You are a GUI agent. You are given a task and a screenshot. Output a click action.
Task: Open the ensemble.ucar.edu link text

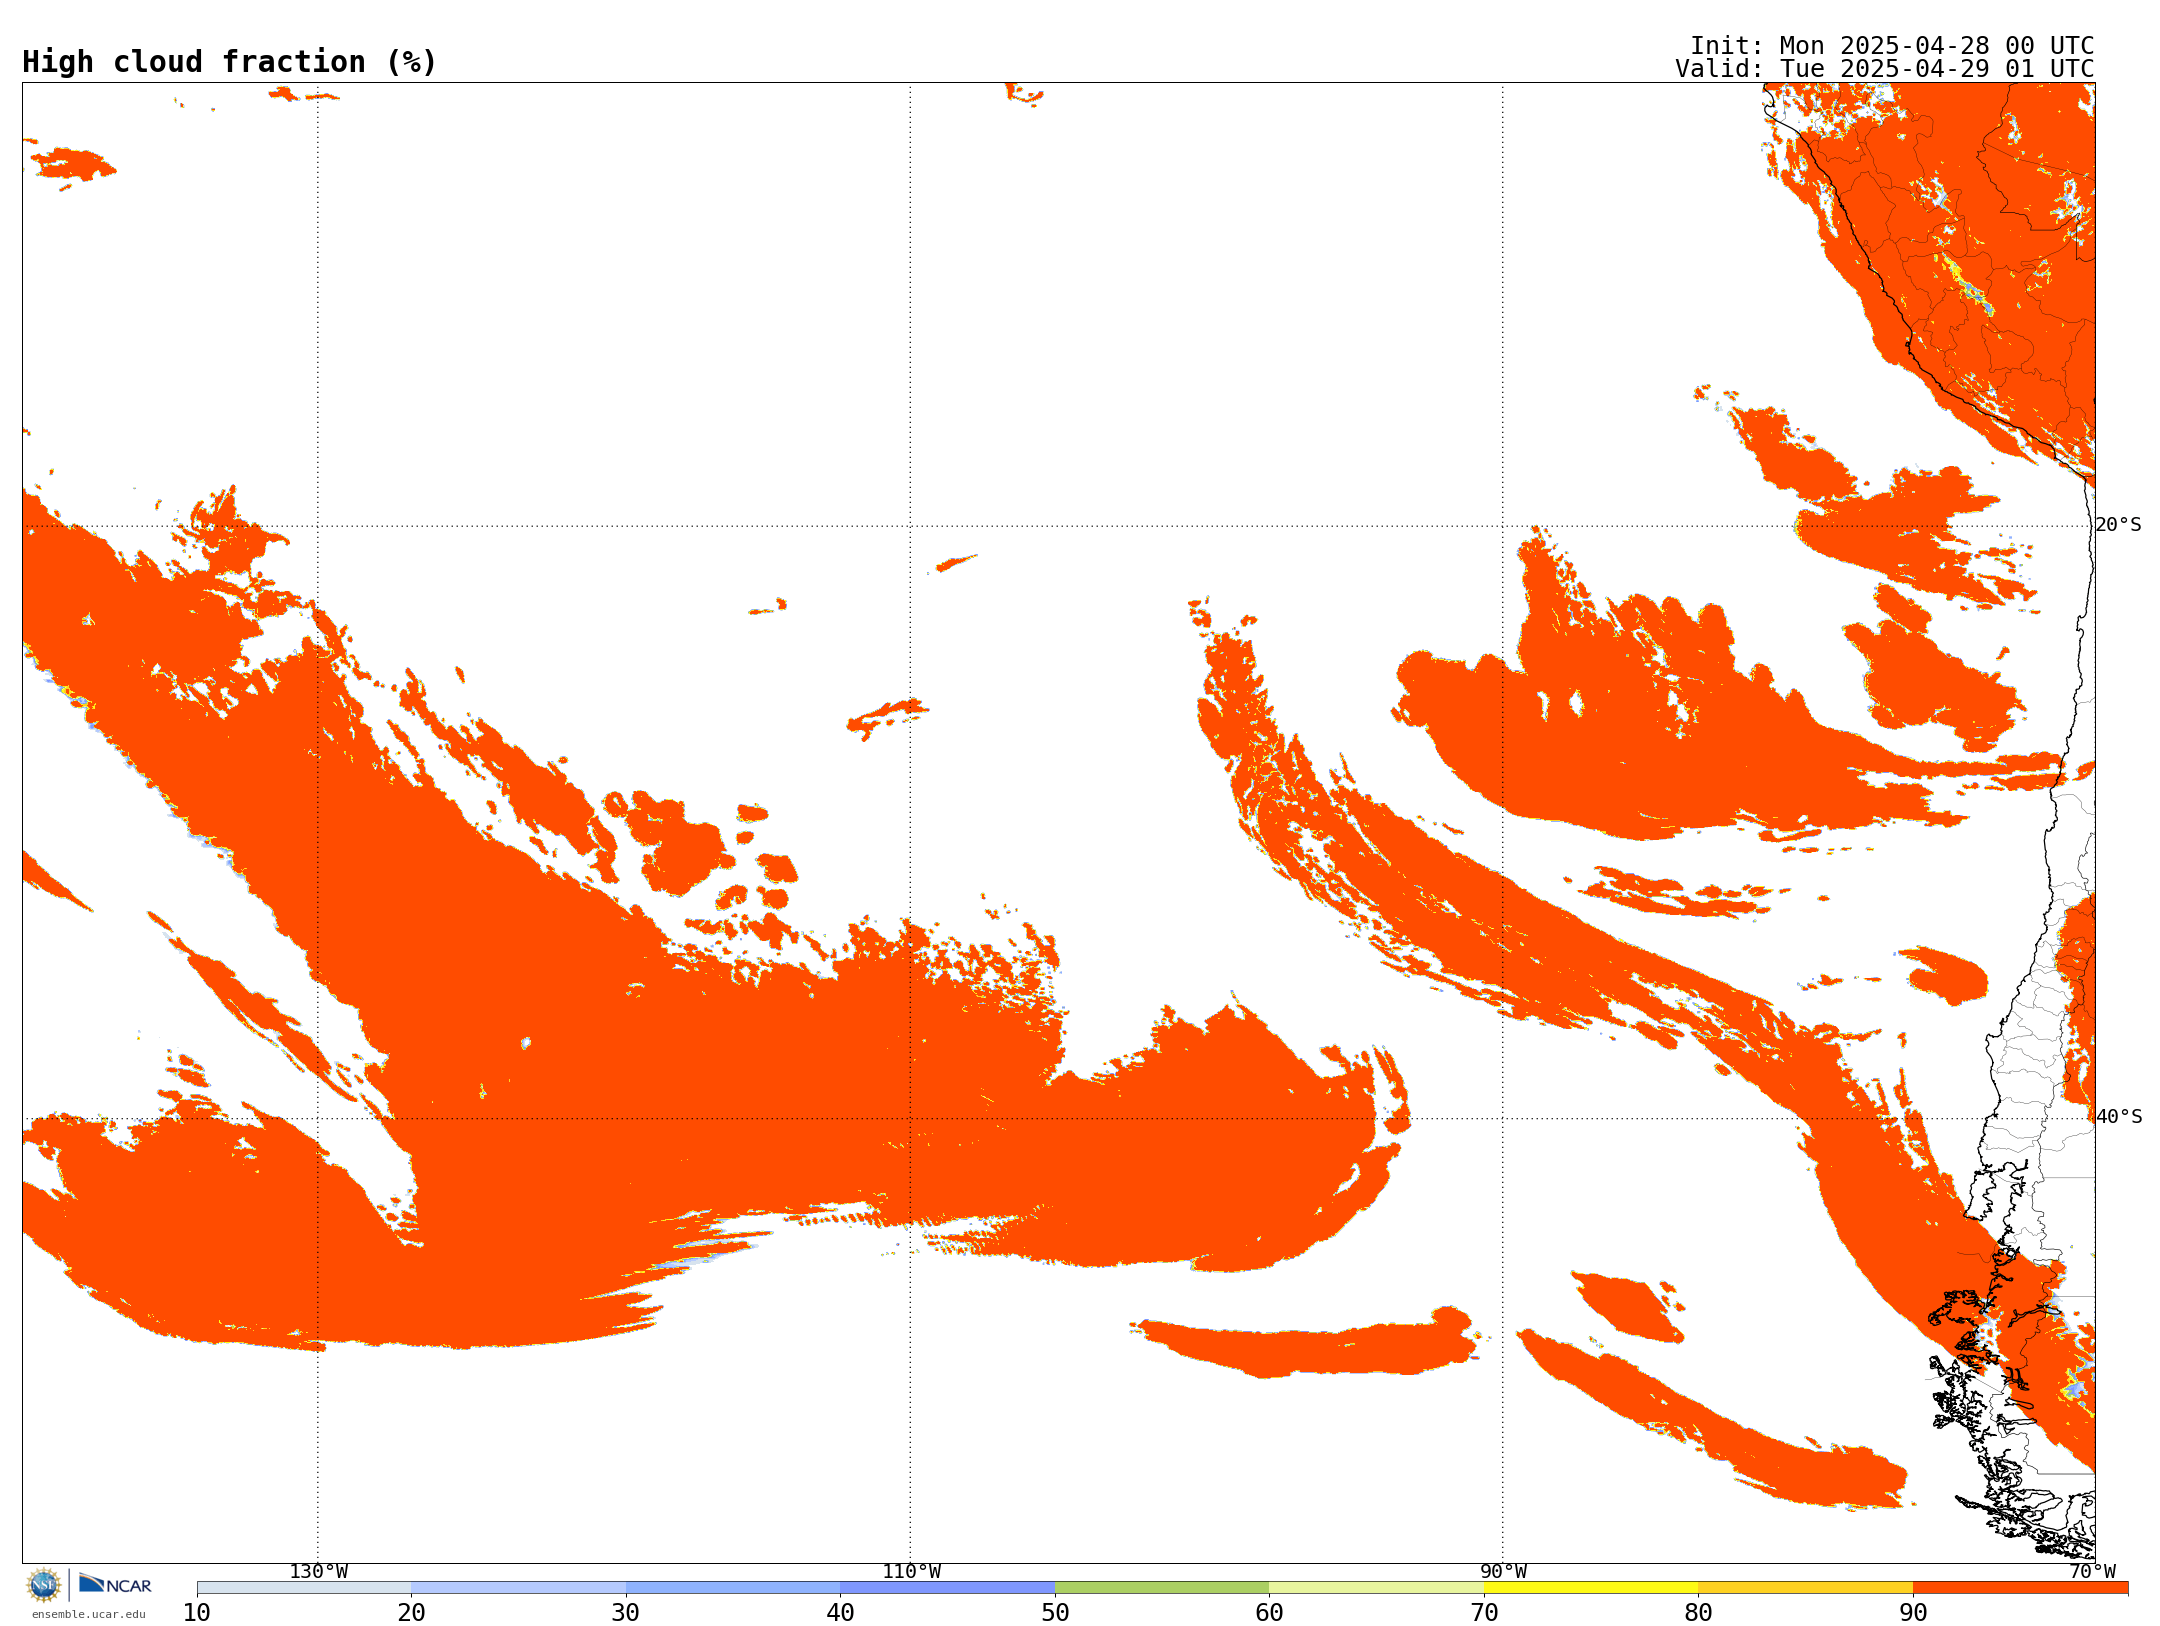[88, 1614]
